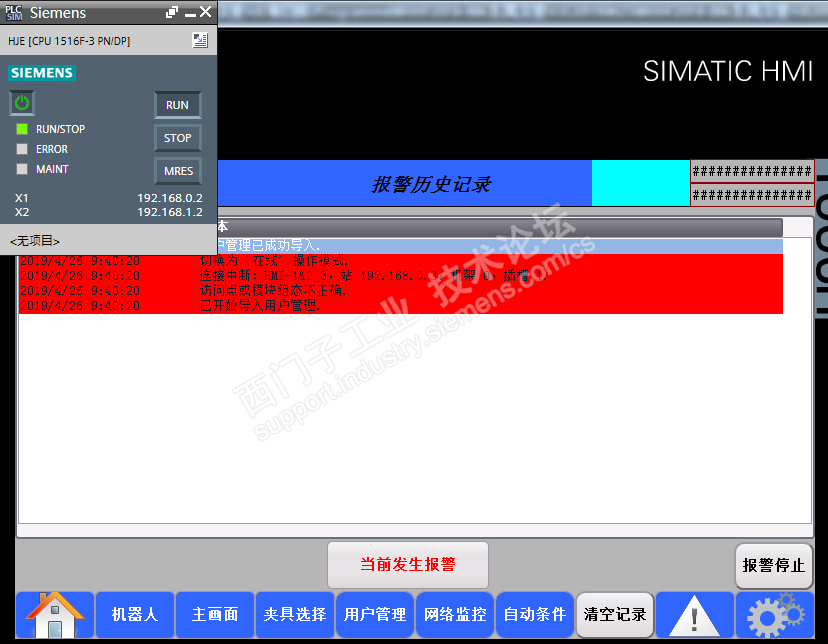Switch PLCSIM to project view icon

[200, 41]
